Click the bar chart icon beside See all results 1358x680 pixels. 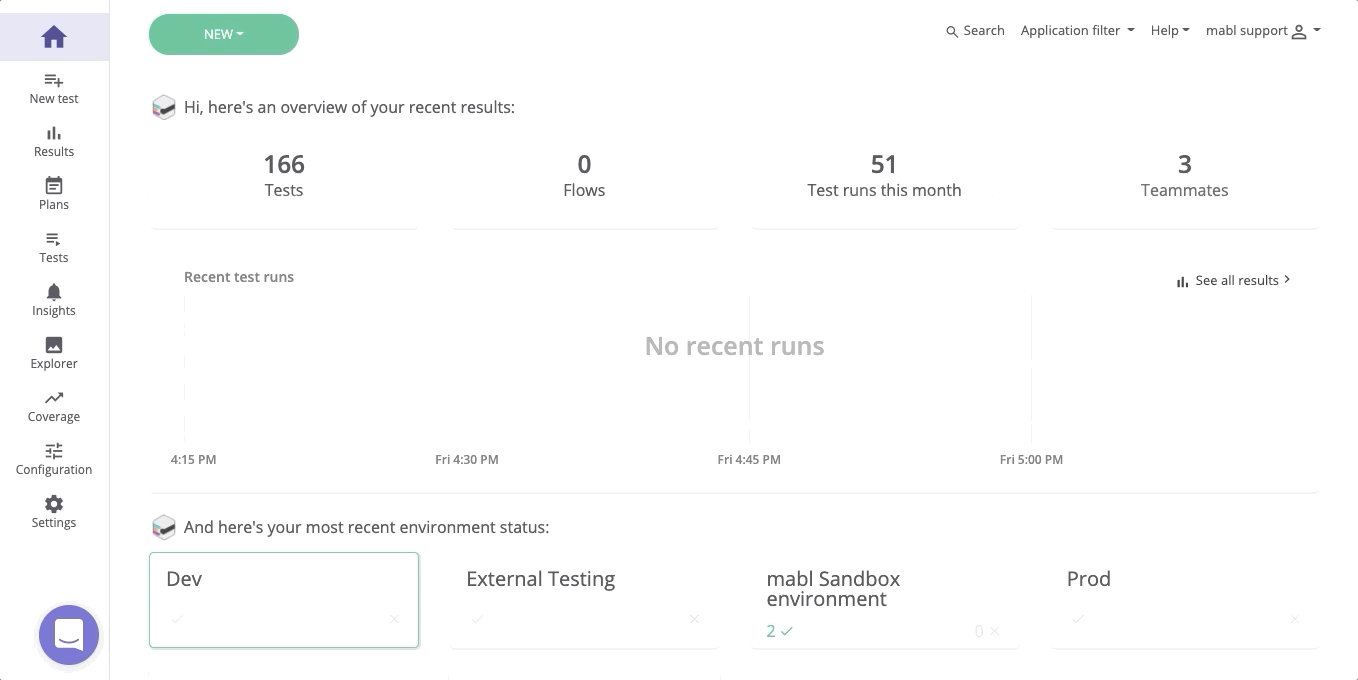pos(1183,282)
